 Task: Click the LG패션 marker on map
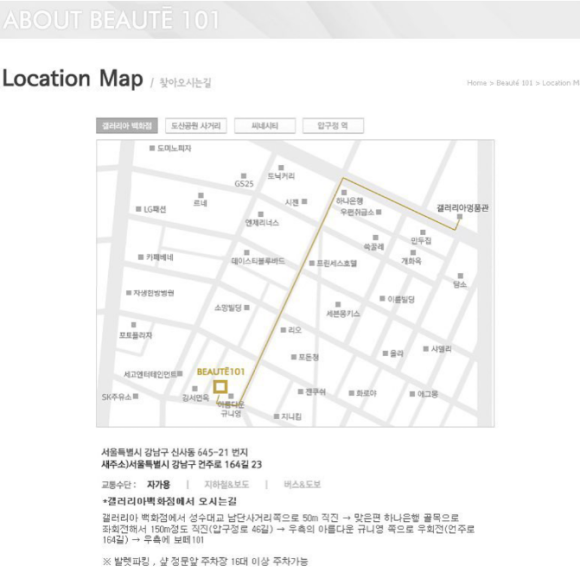[x=139, y=209]
